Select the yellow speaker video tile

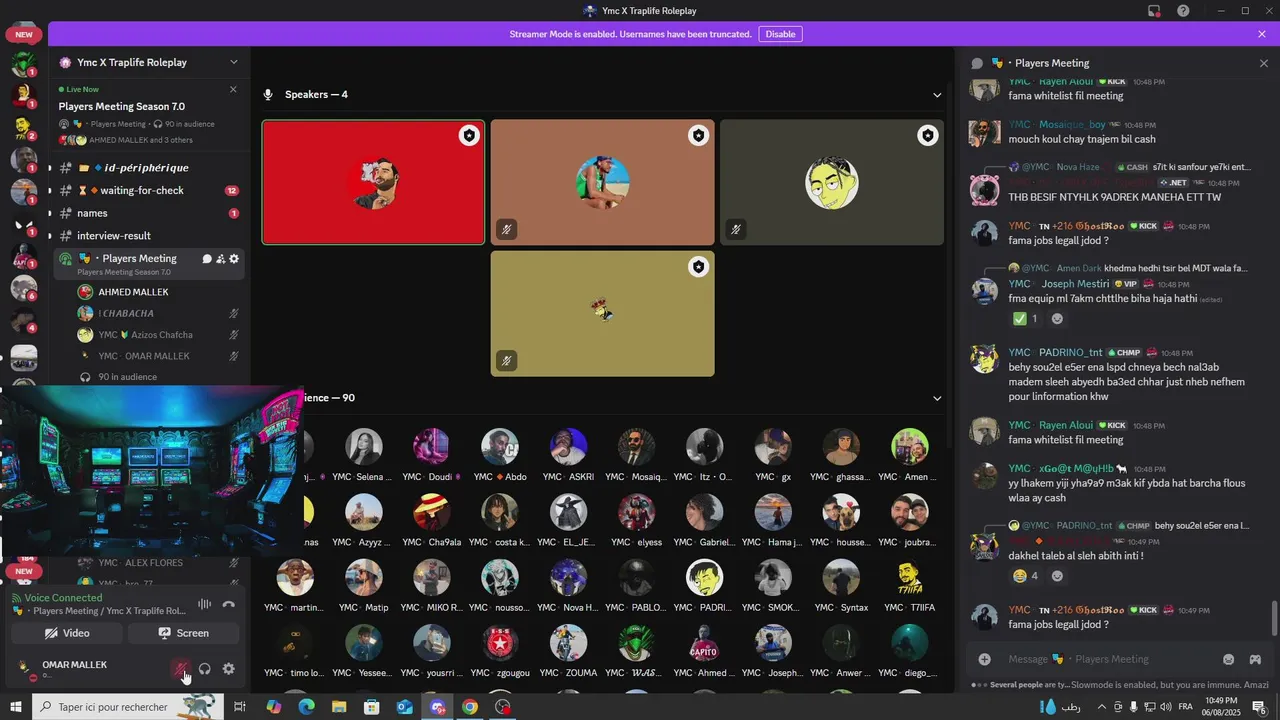[x=602, y=314]
